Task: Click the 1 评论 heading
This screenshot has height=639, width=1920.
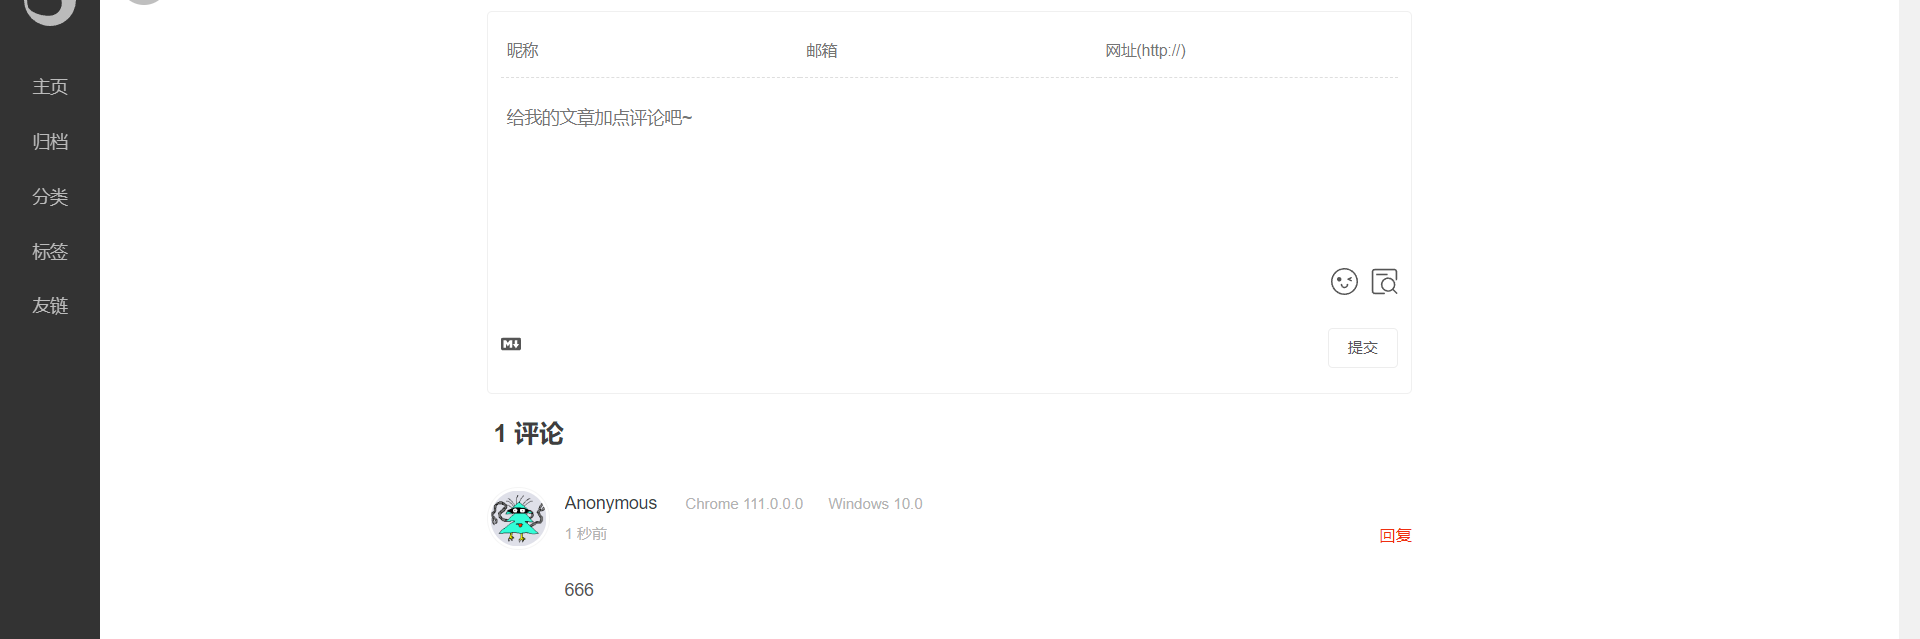Action: [529, 434]
